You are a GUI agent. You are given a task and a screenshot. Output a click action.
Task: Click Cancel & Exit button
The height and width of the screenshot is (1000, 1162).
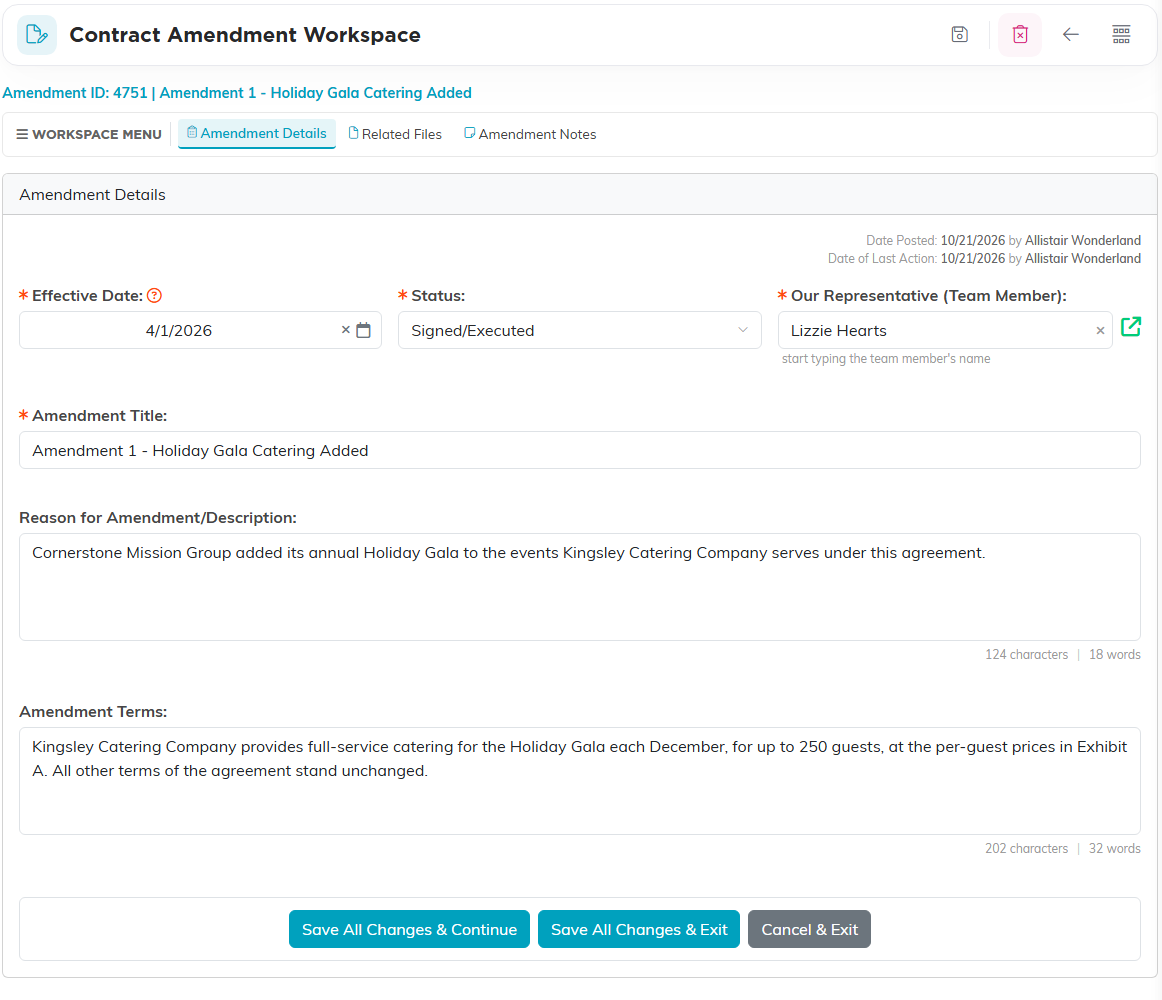[809, 929]
